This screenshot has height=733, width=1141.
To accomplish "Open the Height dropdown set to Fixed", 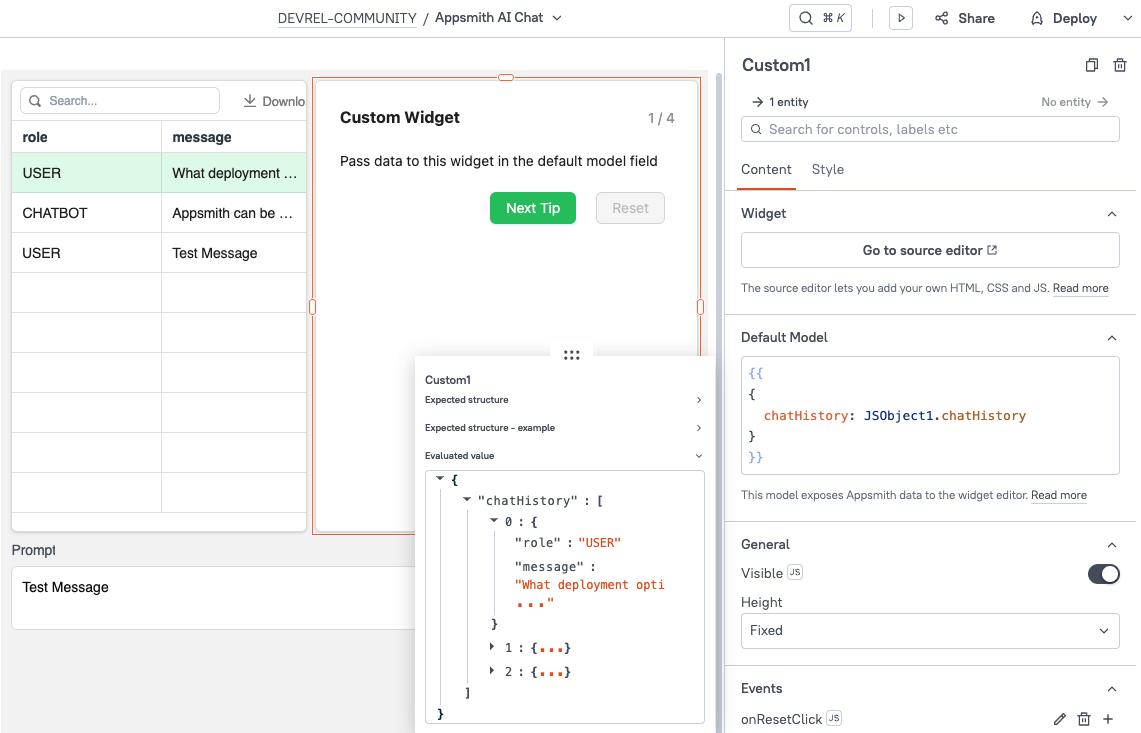I will tap(930, 631).
